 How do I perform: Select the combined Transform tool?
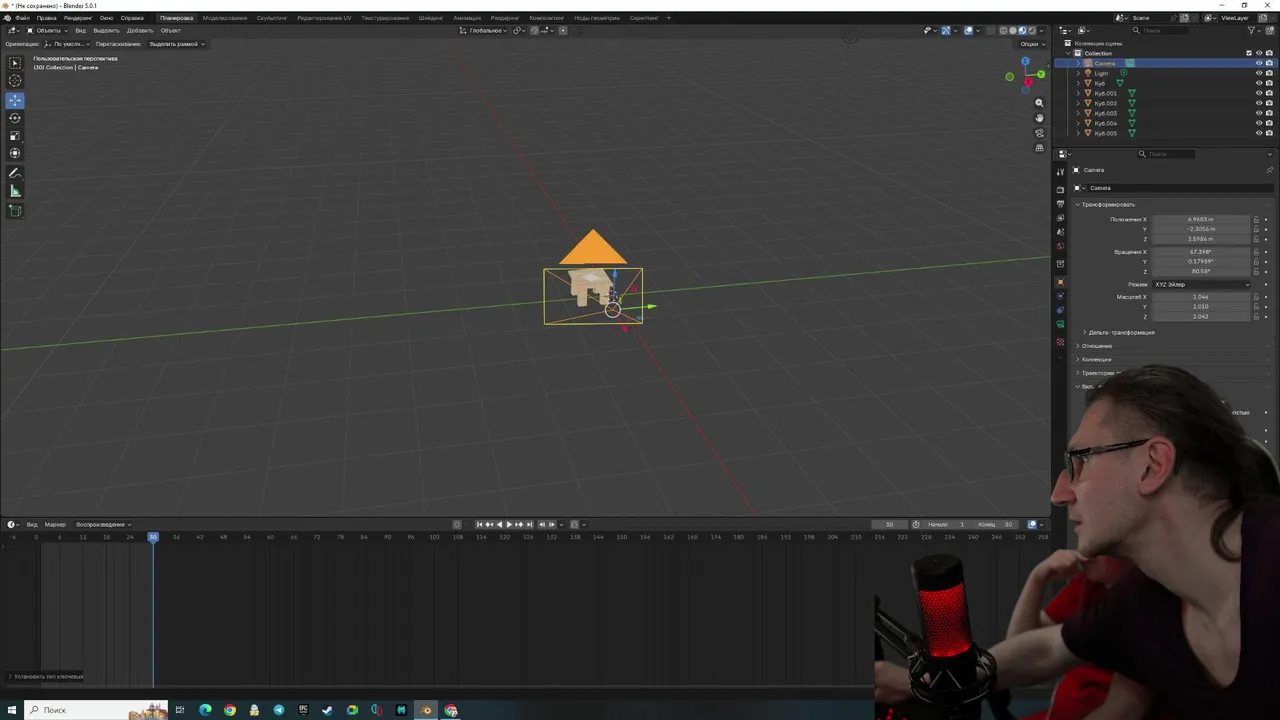[15, 153]
